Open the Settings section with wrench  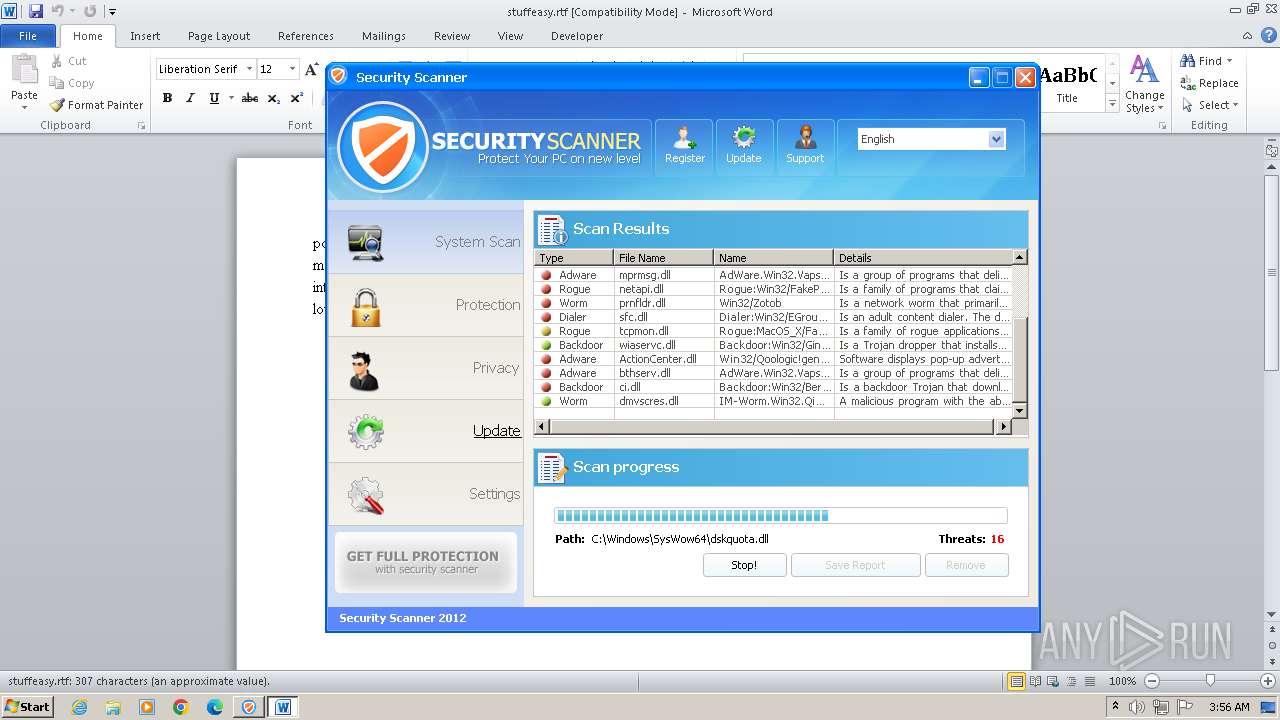(x=426, y=494)
